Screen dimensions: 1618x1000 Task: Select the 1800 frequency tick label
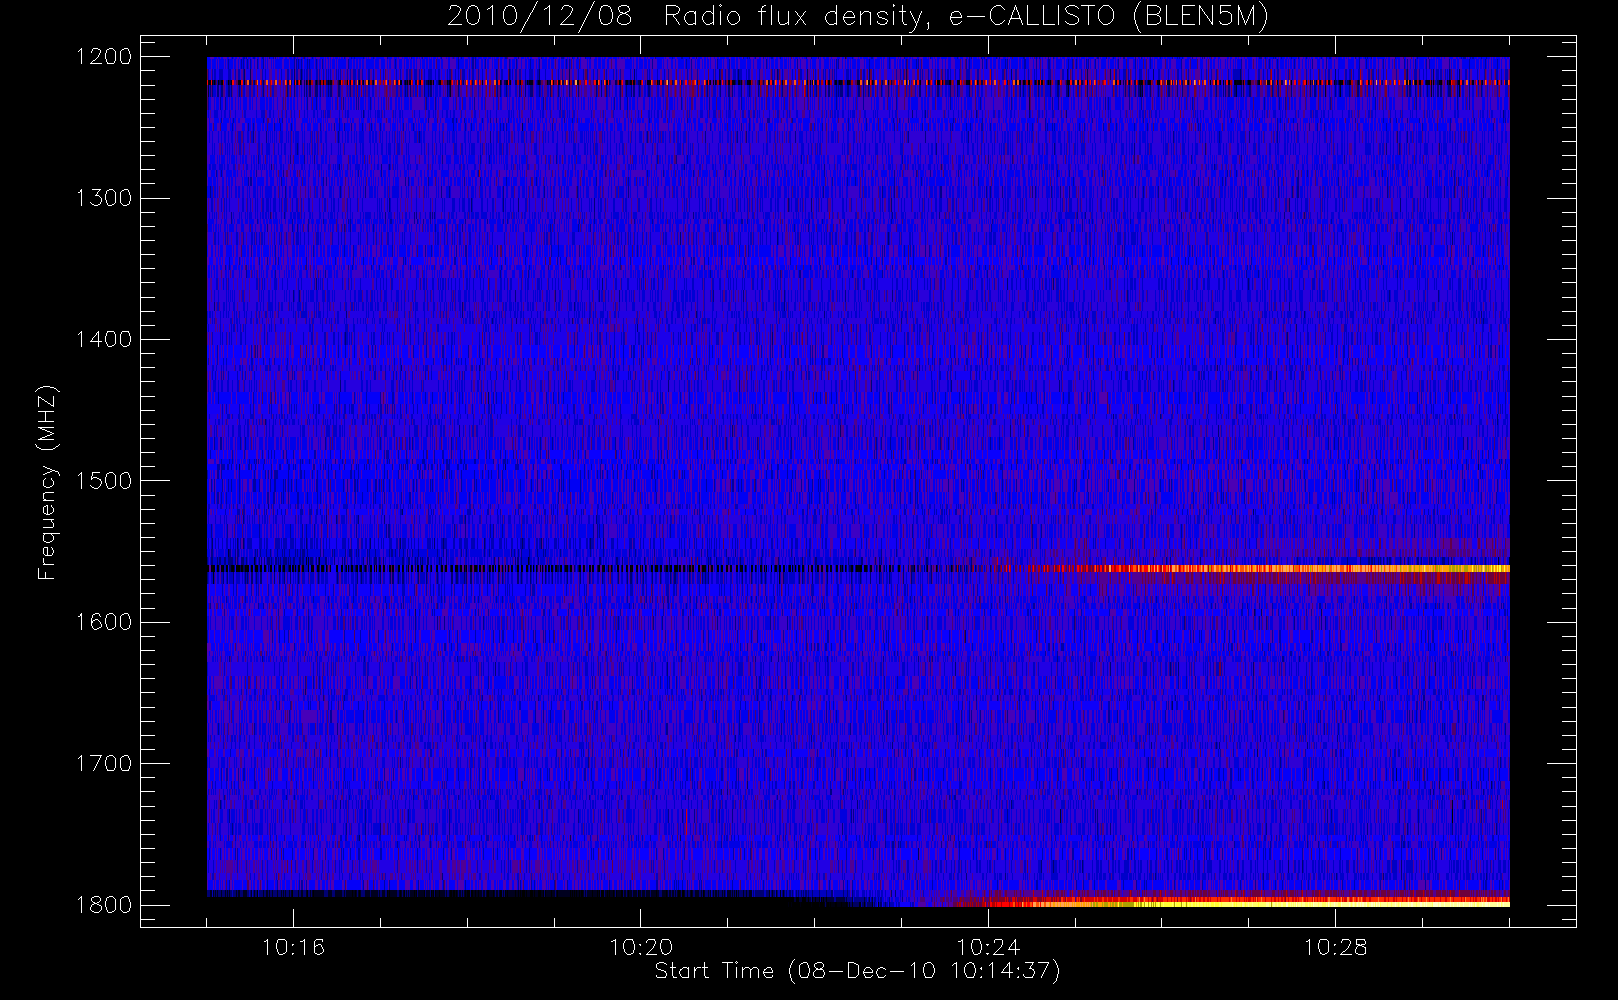pos(104,905)
